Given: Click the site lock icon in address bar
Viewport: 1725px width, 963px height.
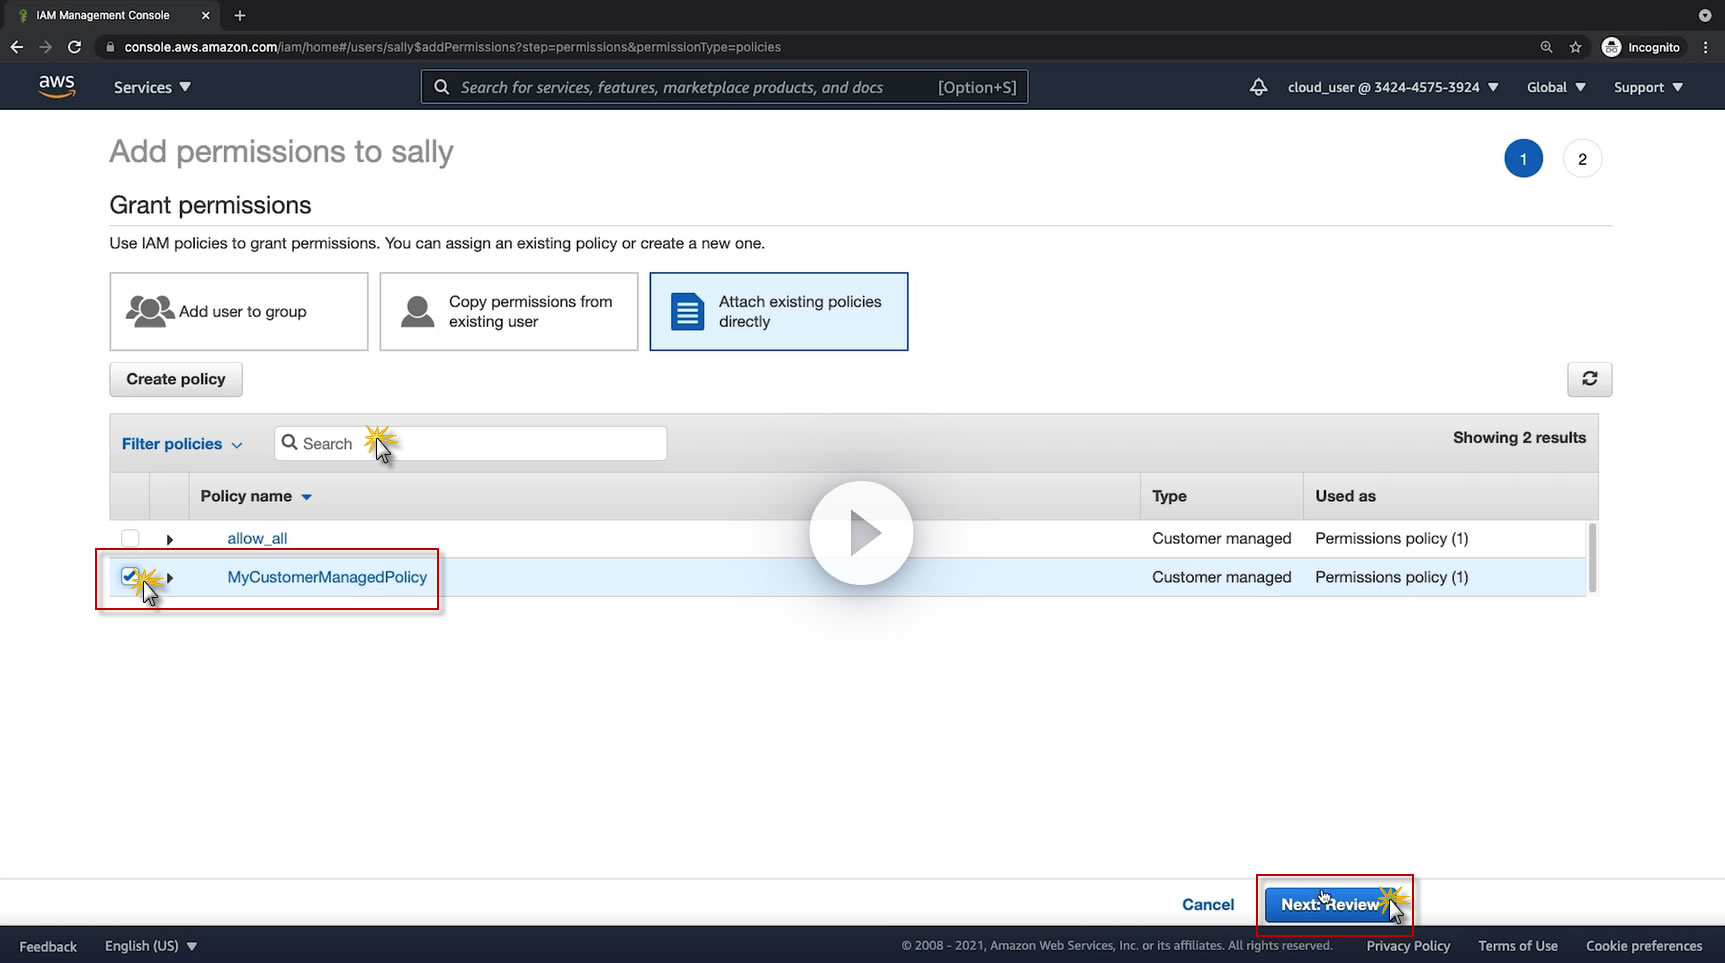Looking at the screenshot, I should (x=110, y=47).
